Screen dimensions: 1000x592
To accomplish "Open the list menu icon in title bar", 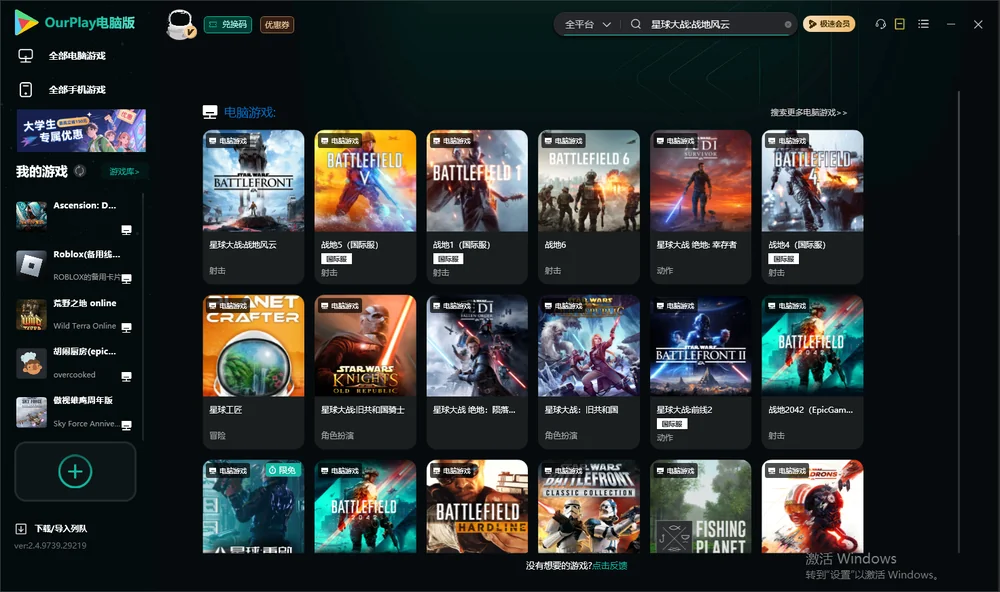I will 923,24.
